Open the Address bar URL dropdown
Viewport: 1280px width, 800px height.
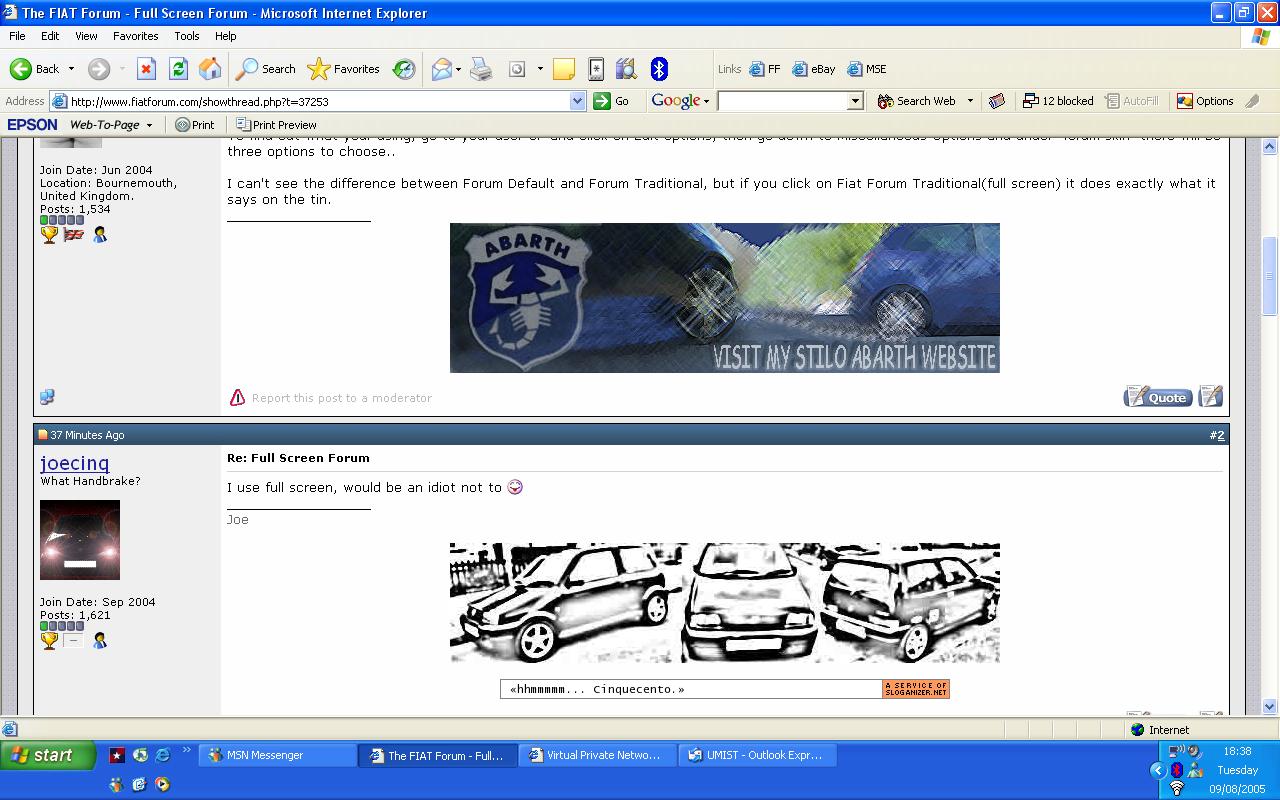(x=577, y=101)
